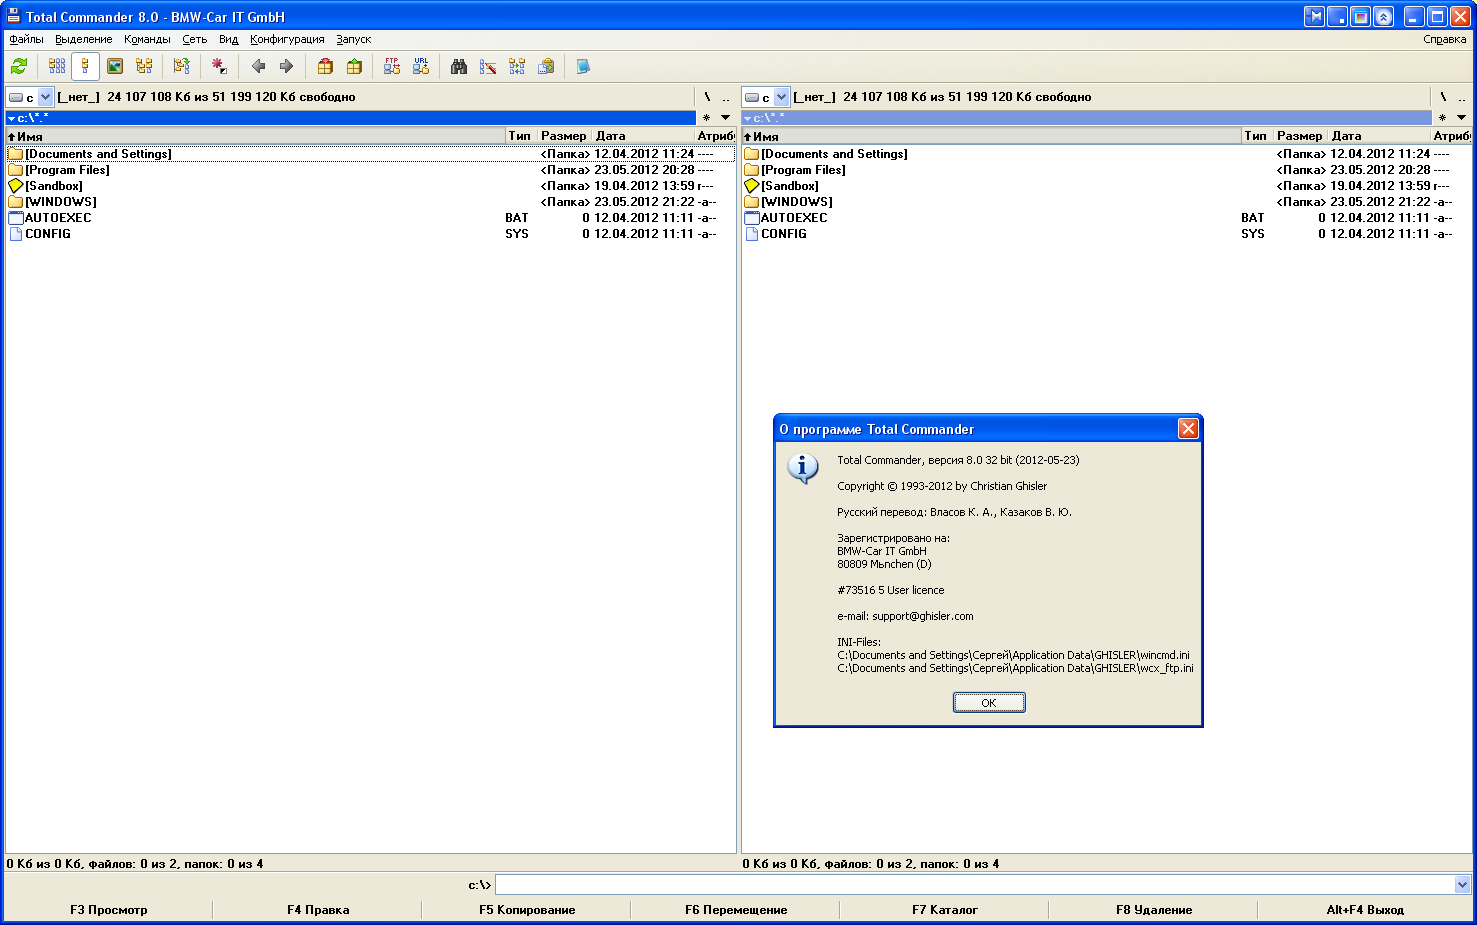Enable thumbnail view from the toolbar
The width and height of the screenshot is (1477, 925).
coord(115,66)
